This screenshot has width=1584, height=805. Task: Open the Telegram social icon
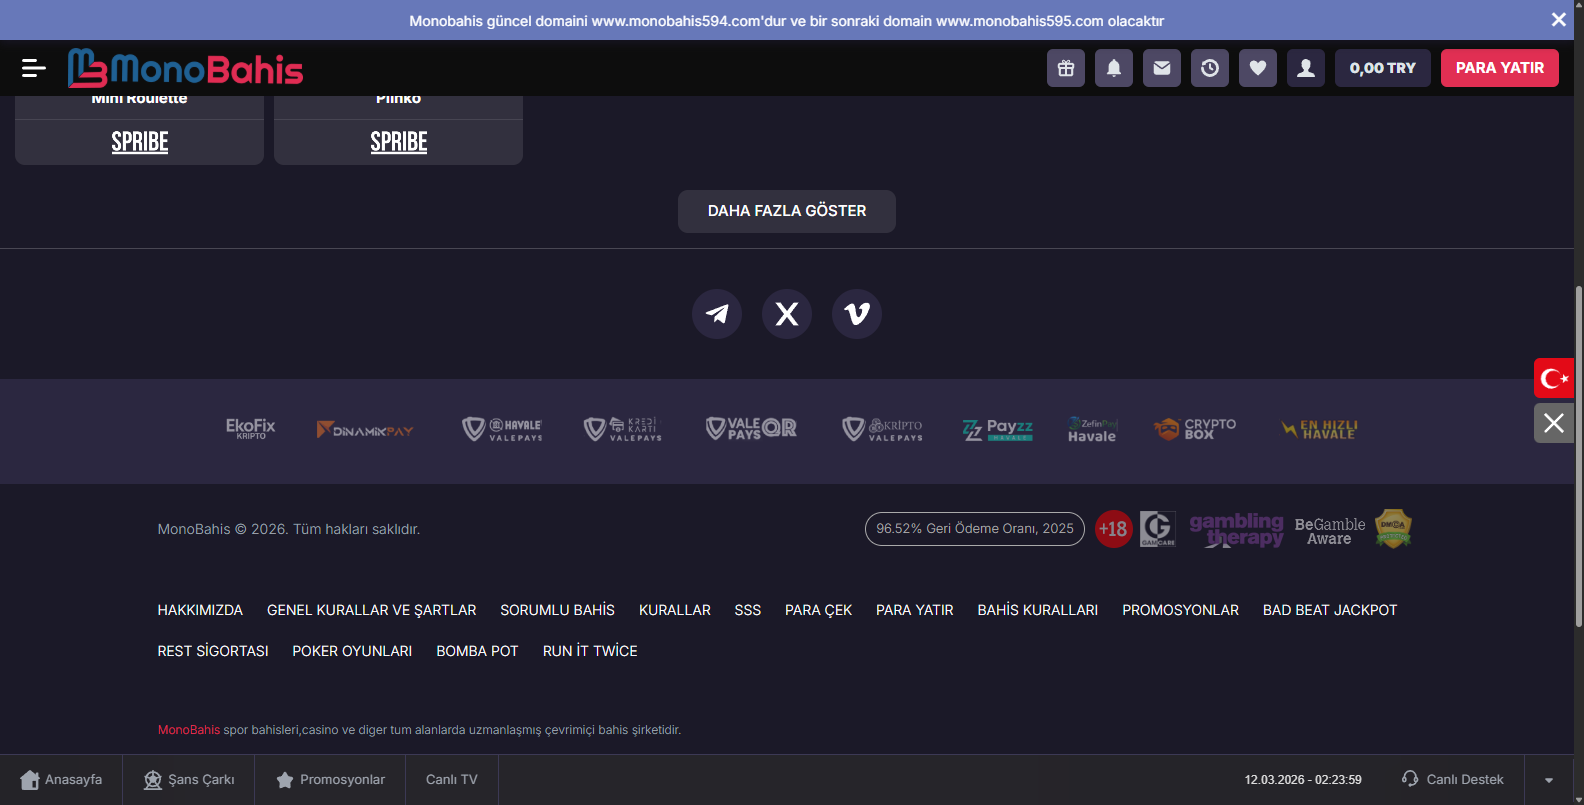717,314
